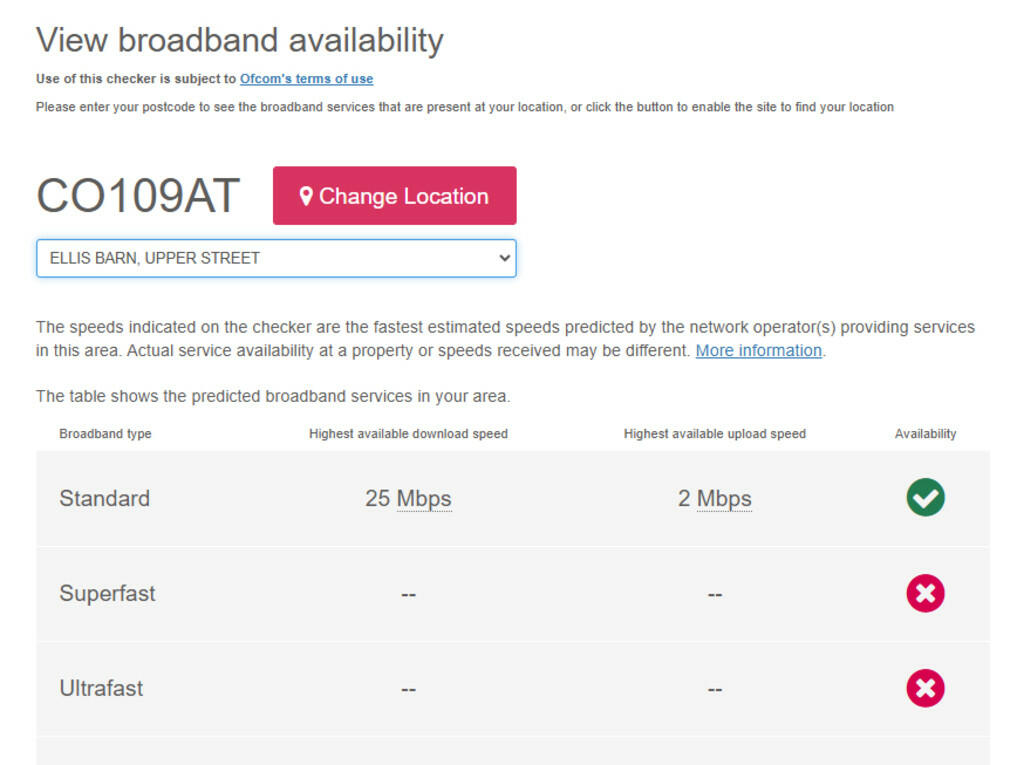Open Ofcom's terms of use link
The height and width of the screenshot is (765, 1024).
(306, 79)
